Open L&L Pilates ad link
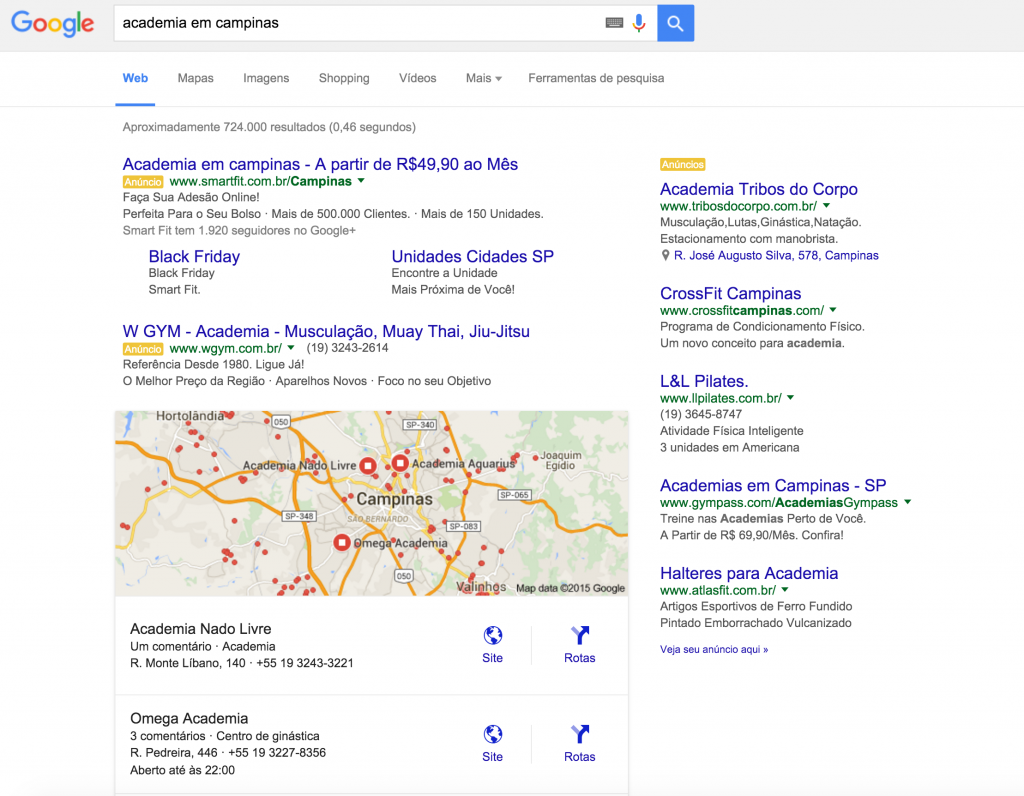The image size is (1024, 796). click(x=704, y=381)
